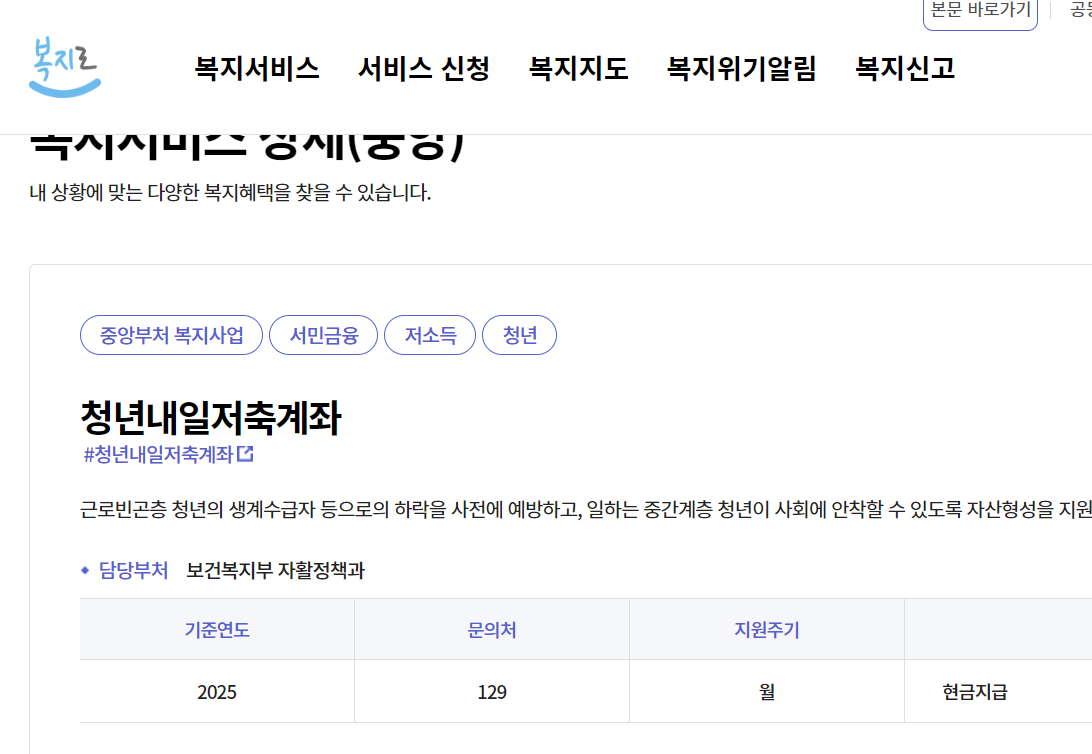The image size is (1092, 754).
Task: Open the 복지지도 menu
Action: (578, 68)
